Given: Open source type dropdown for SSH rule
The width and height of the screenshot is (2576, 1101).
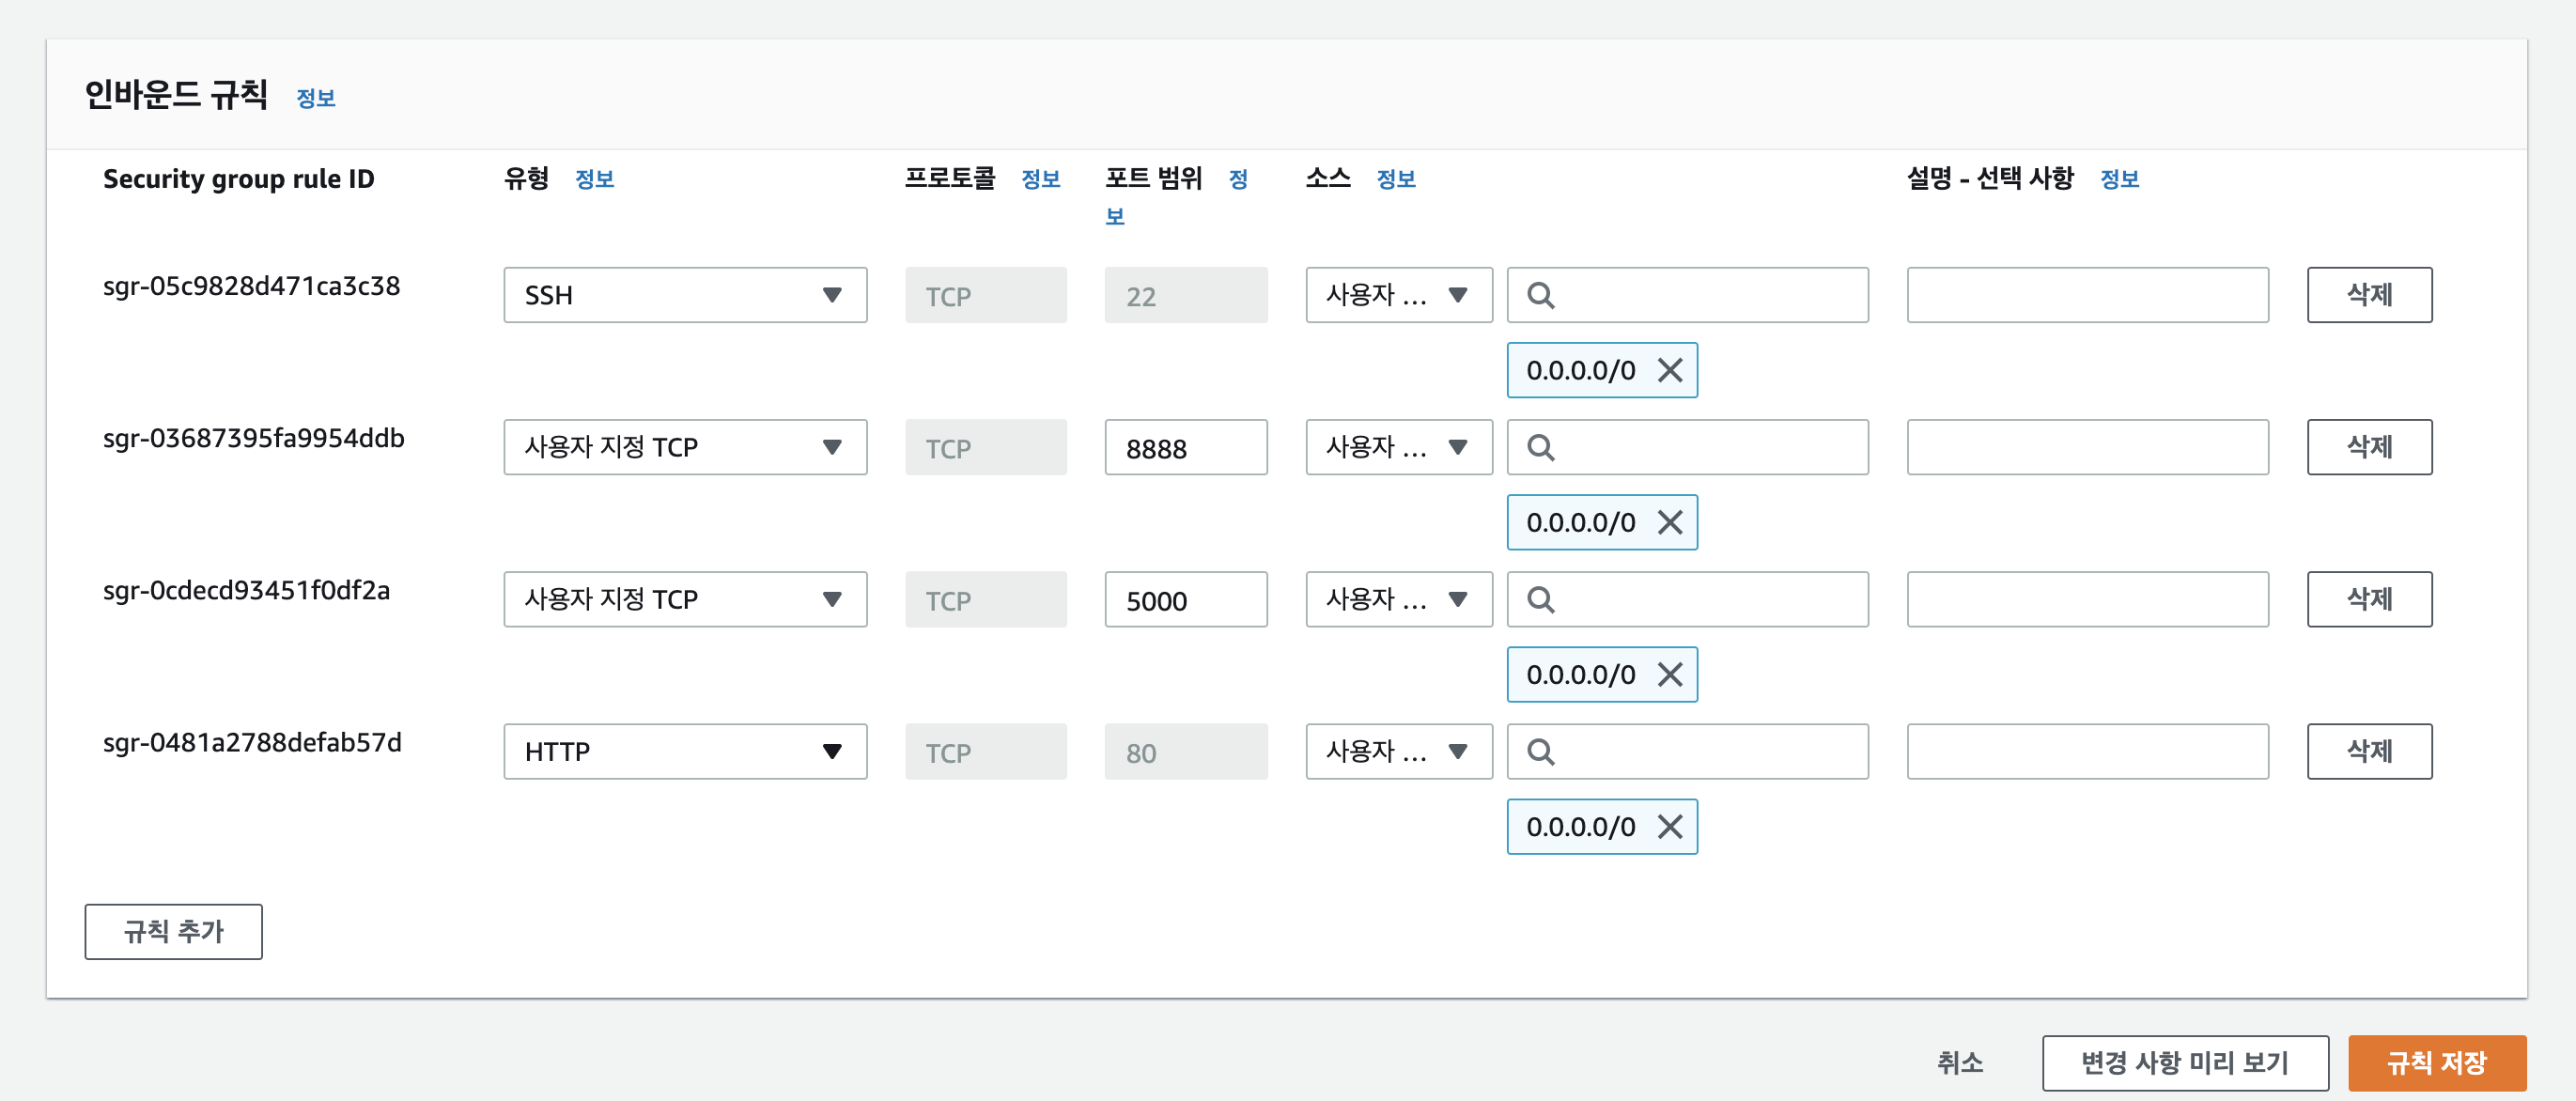Looking at the screenshot, I should point(1397,295).
